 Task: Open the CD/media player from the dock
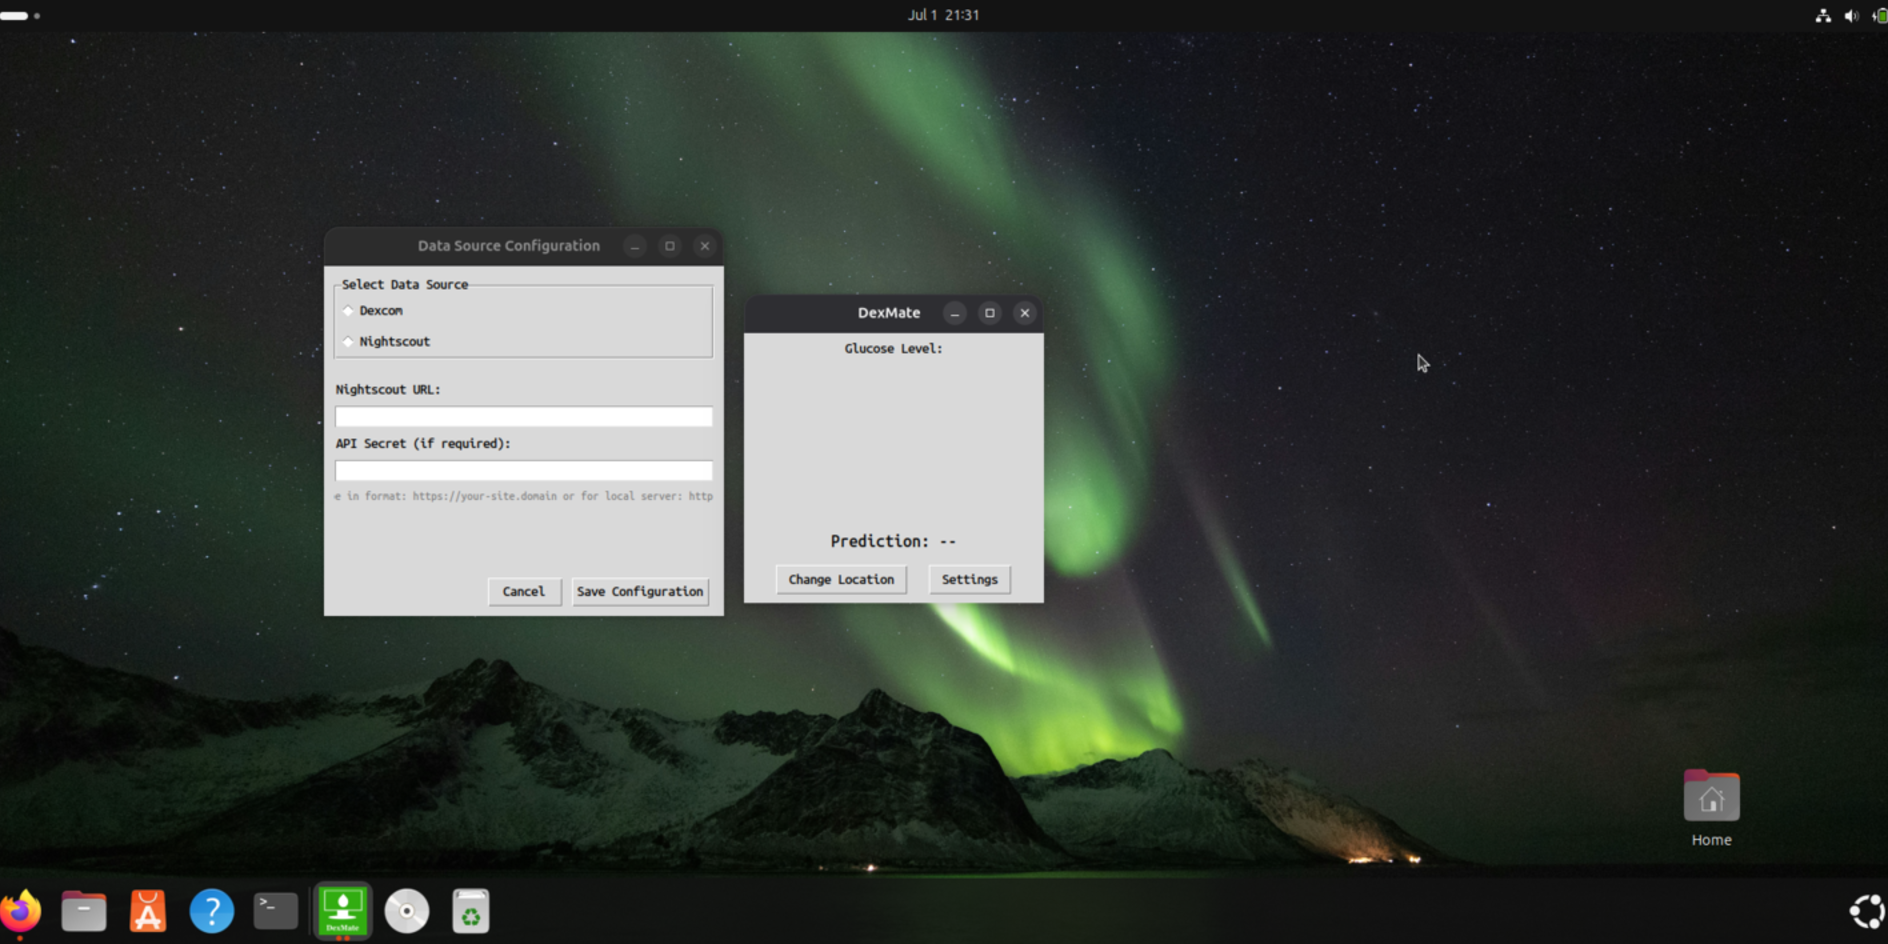click(407, 910)
